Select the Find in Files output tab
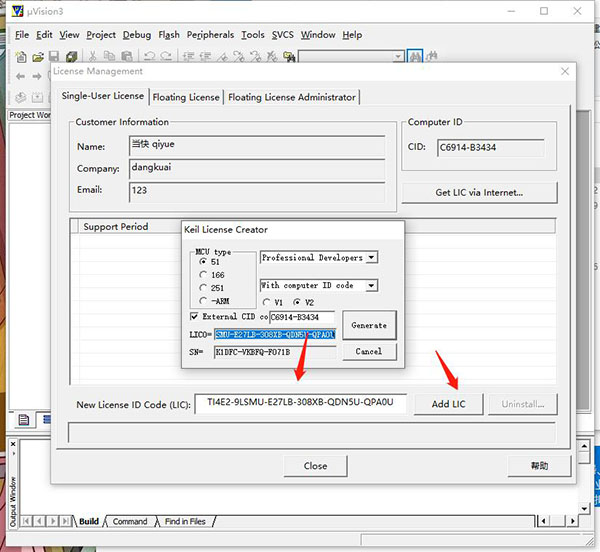Image resolution: width=600 pixels, height=552 pixels. [185, 521]
